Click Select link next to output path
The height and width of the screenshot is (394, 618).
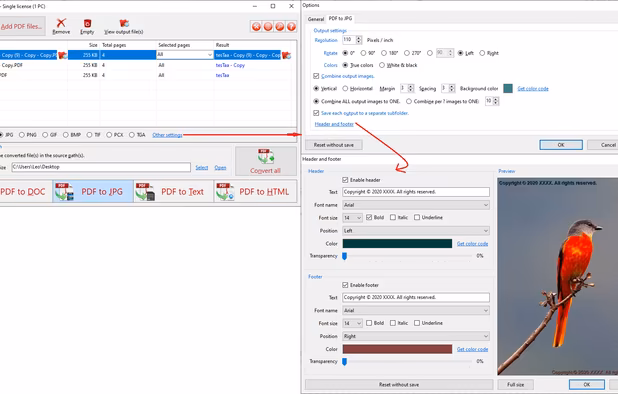tap(202, 167)
